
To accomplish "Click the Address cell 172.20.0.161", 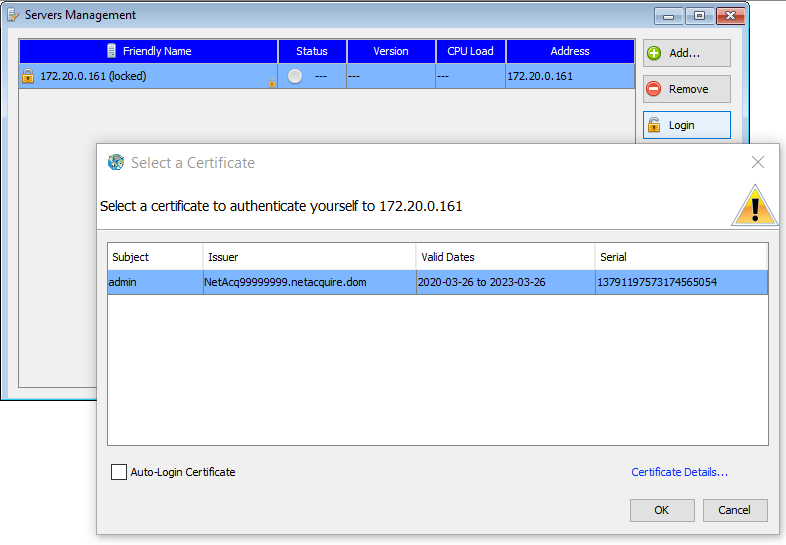I will coord(570,76).
